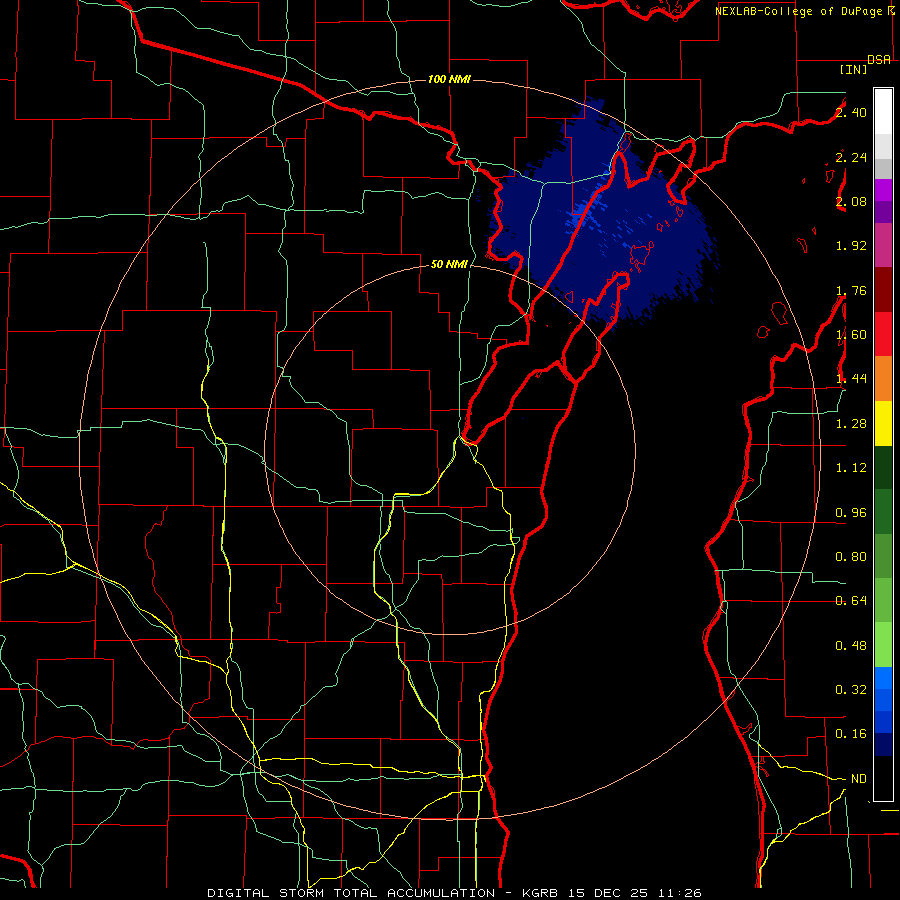The width and height of the screenshot is (900, 900).
Task: Click the 0.80 legend value
Action: pyautogui.click(x=851, y=557)
